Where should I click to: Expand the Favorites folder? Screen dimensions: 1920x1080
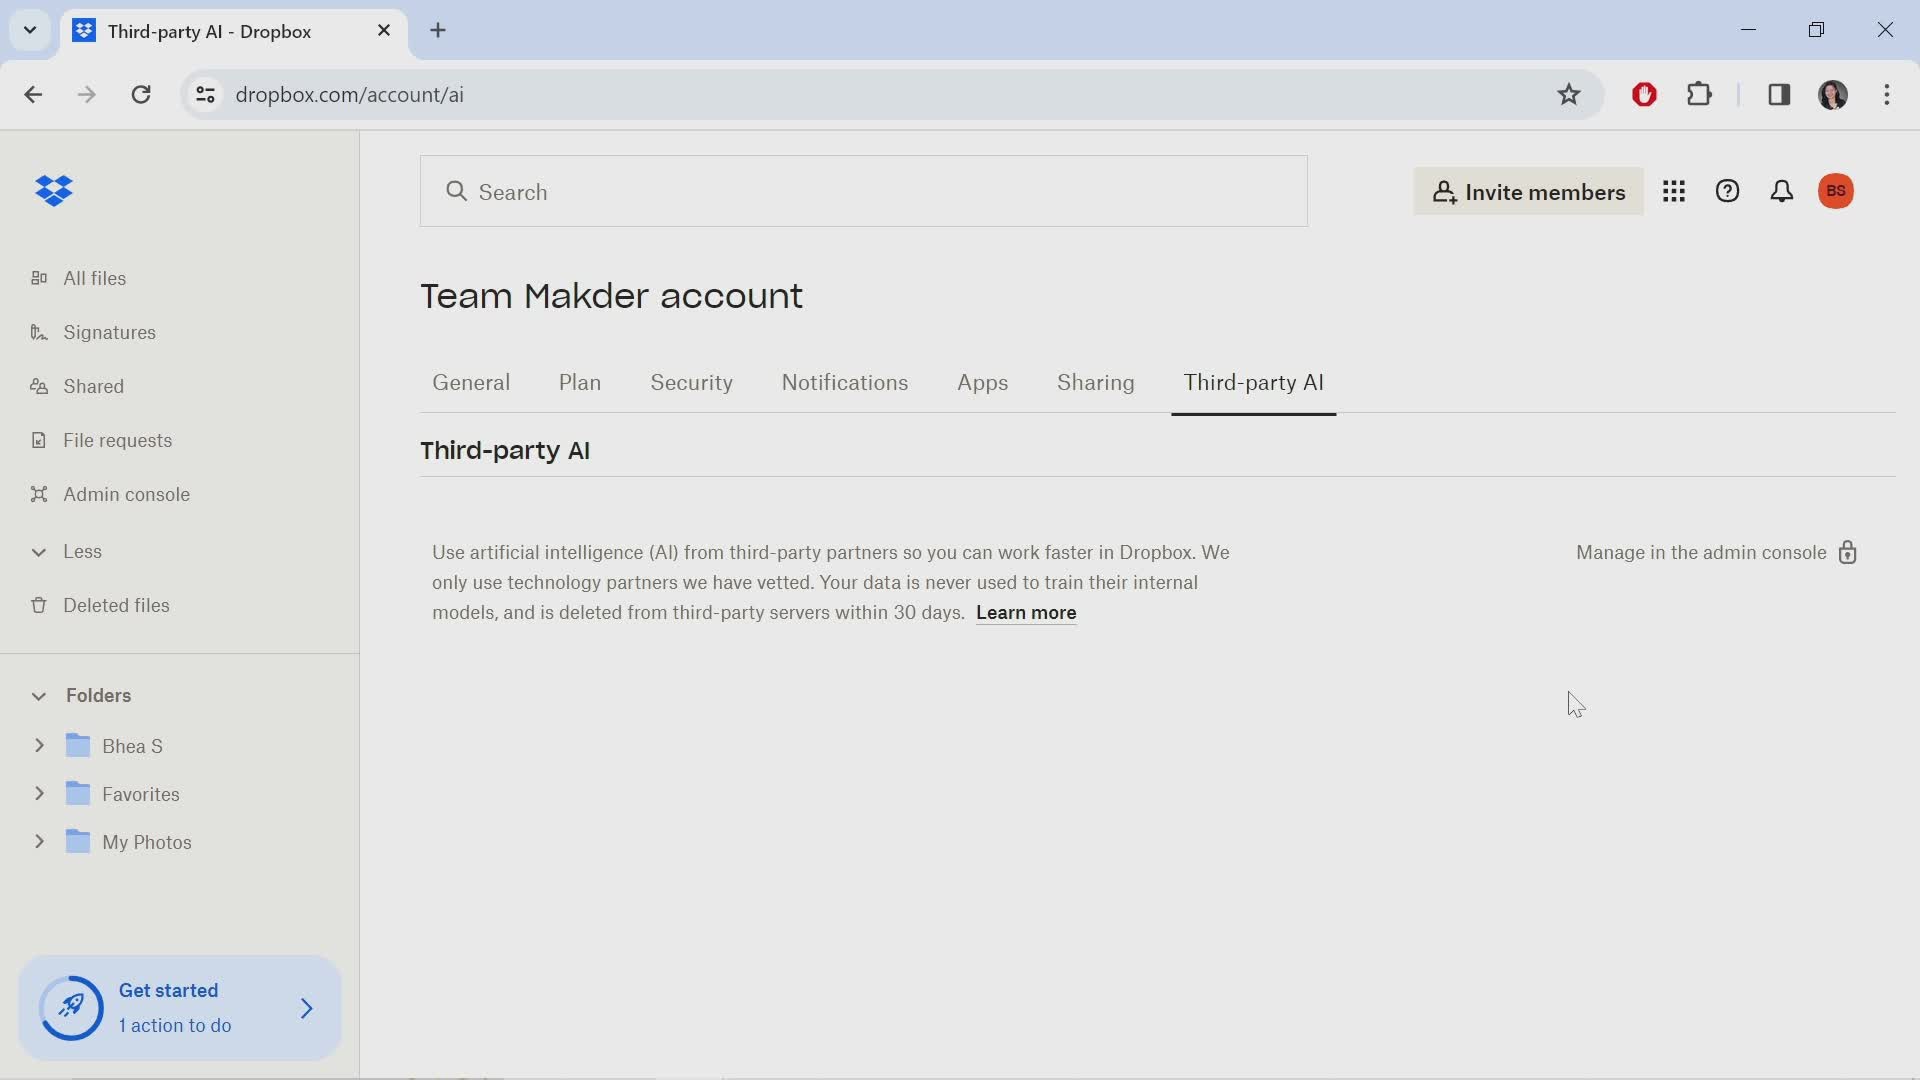40,793
